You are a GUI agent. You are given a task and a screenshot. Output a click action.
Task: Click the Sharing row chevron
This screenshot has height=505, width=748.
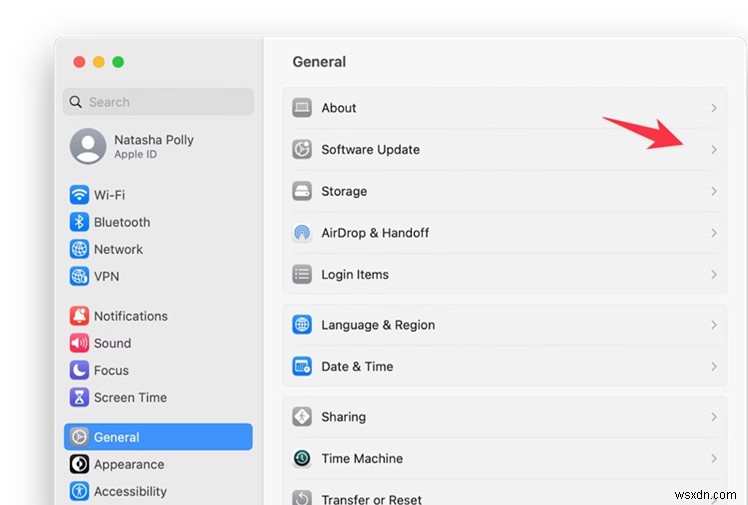[x=714, y=417]
